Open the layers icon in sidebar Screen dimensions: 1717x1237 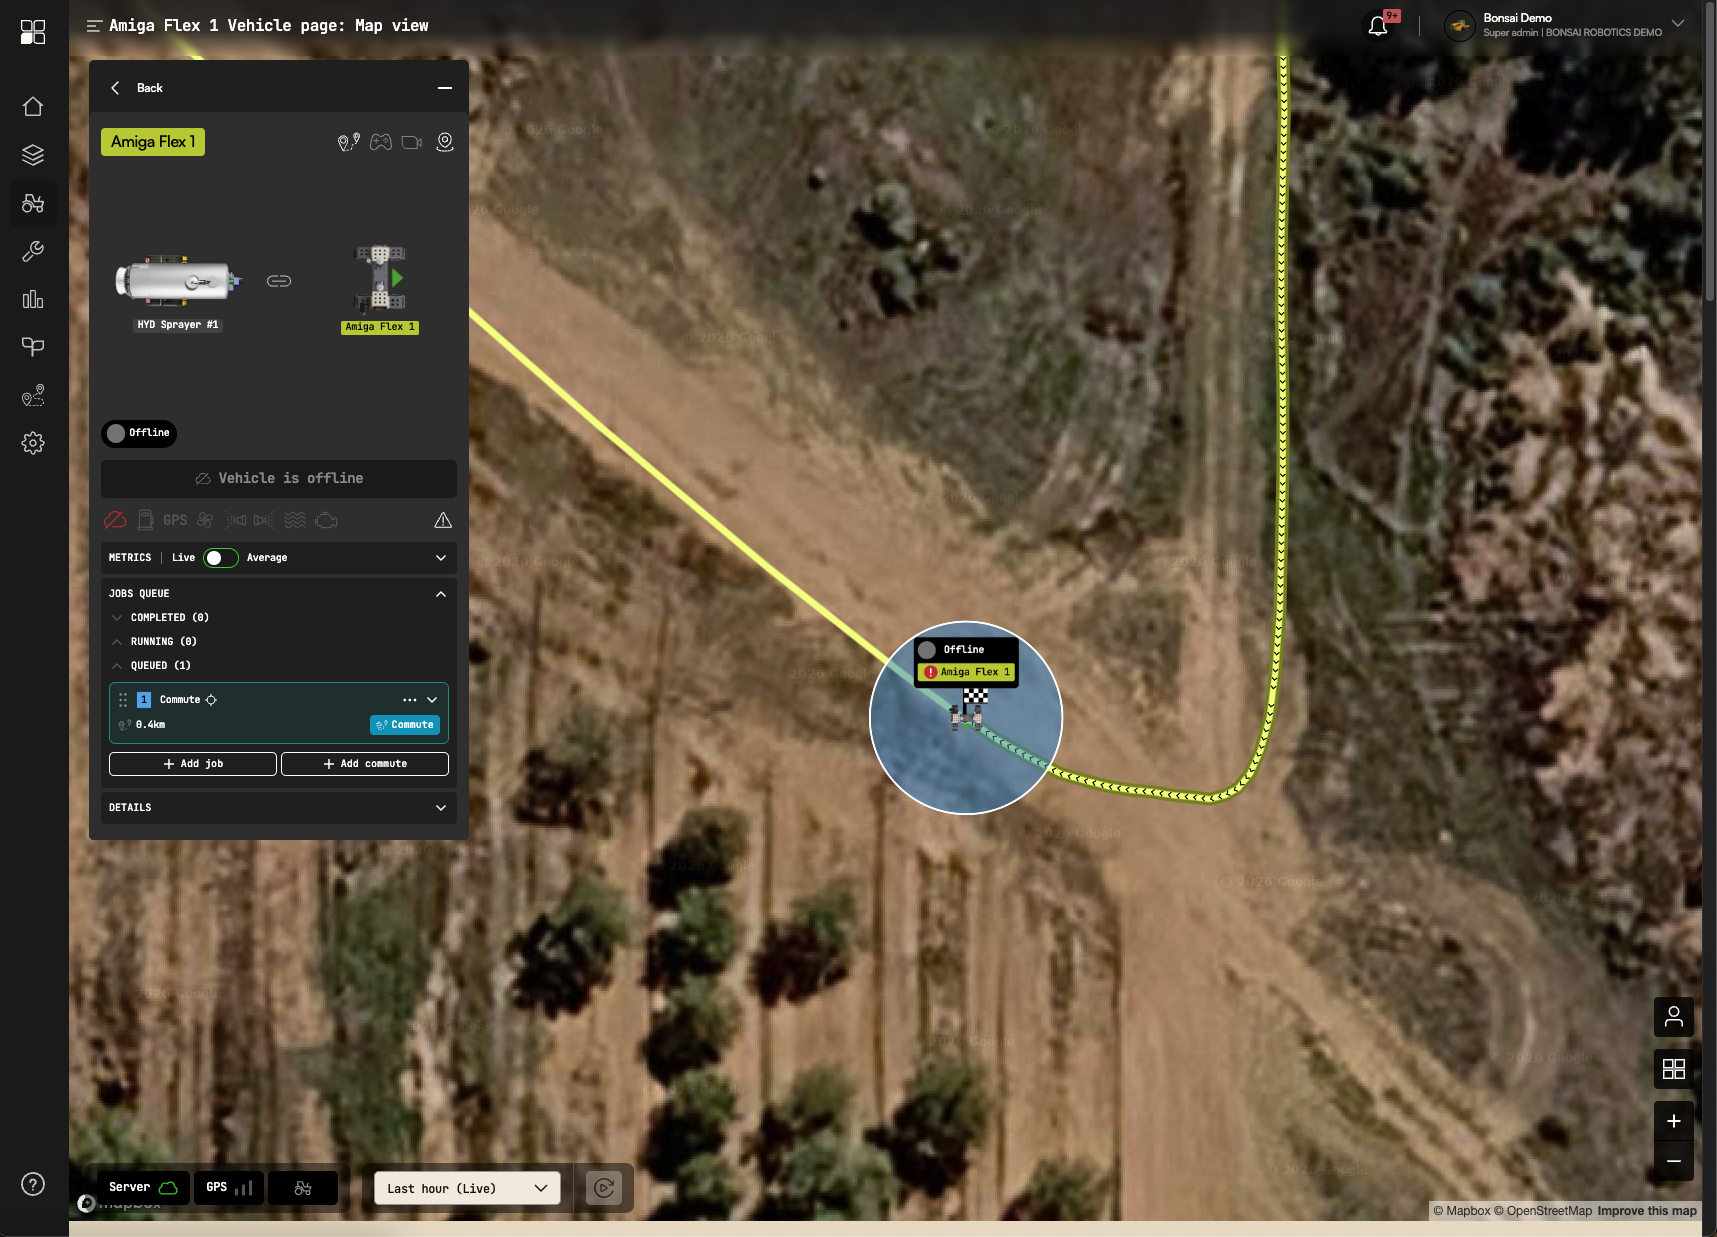pos(33,155)
